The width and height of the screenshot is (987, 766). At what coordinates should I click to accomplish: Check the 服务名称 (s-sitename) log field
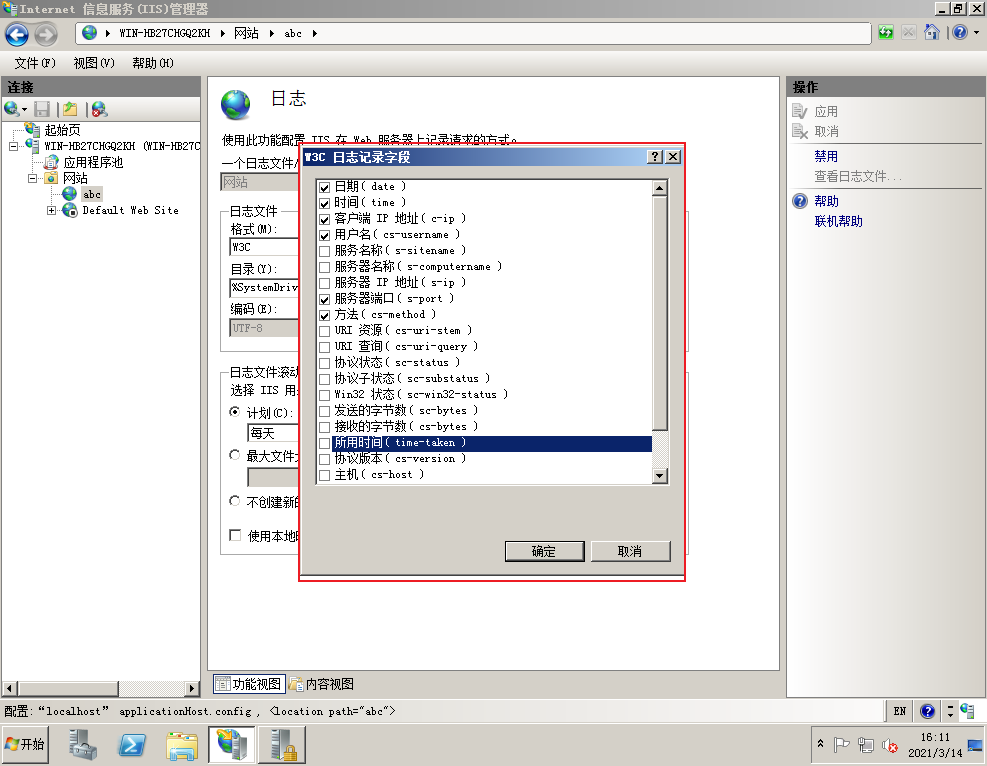point(325,250)
